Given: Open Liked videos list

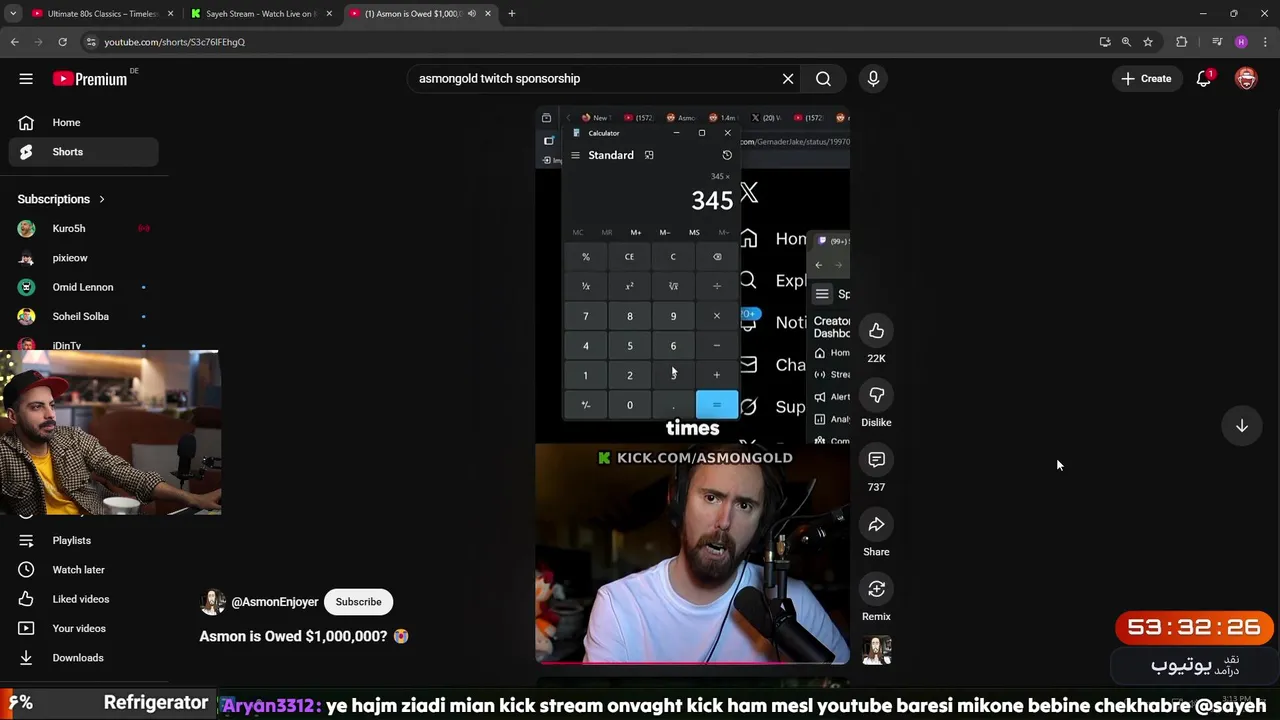Looking at the screenshot, I should (x=84, y=599).
